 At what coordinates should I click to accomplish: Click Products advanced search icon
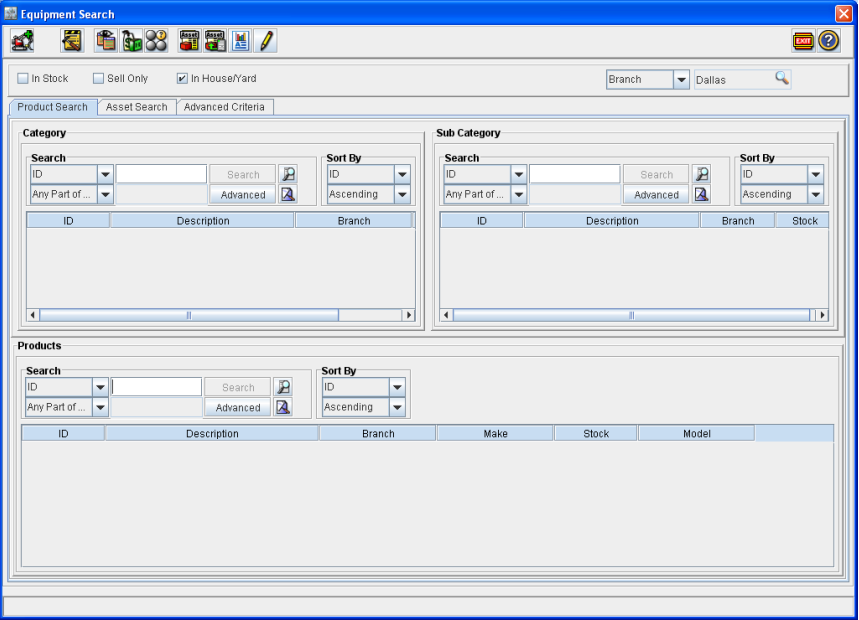tap(283, 407)
